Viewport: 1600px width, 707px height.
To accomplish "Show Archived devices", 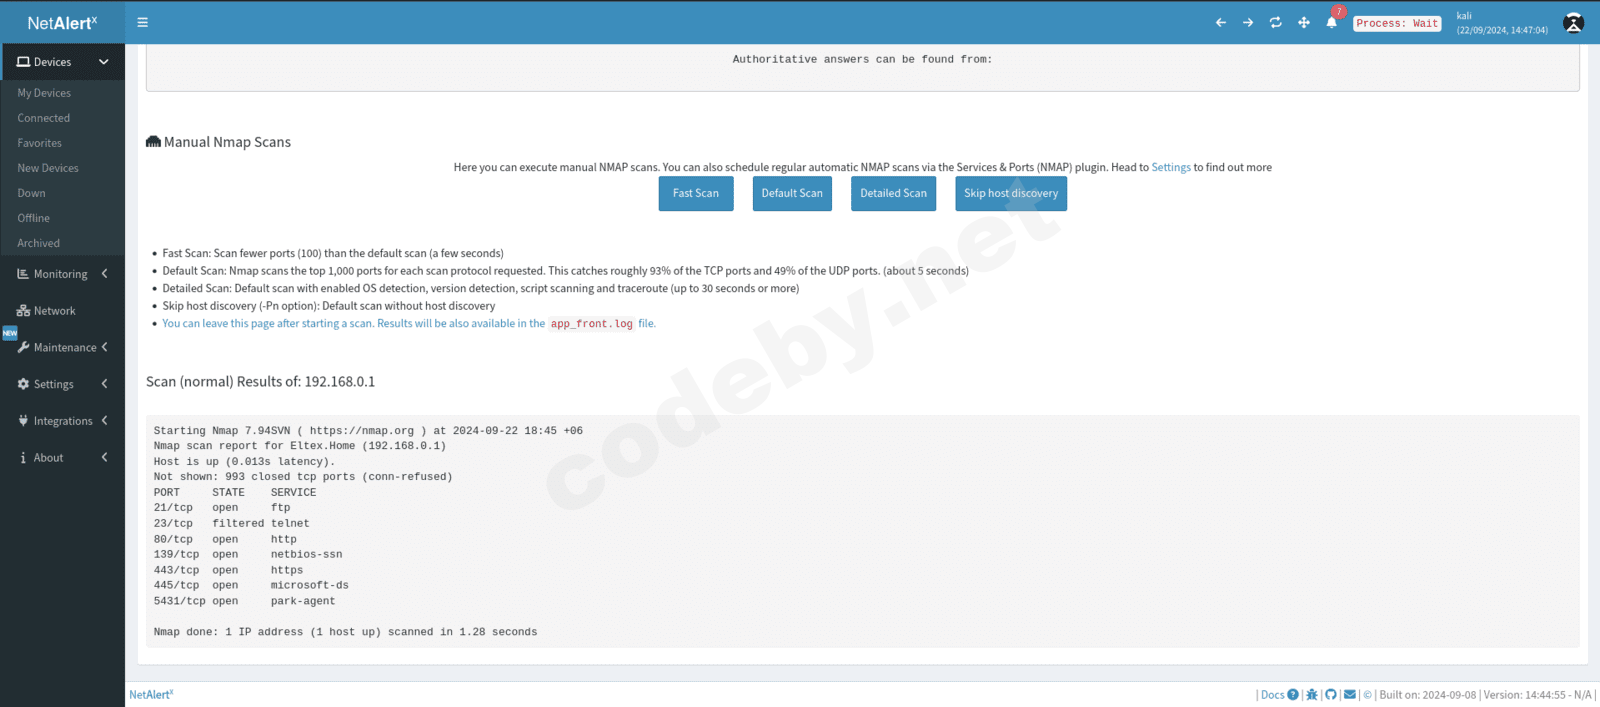I will click(38, 243).
